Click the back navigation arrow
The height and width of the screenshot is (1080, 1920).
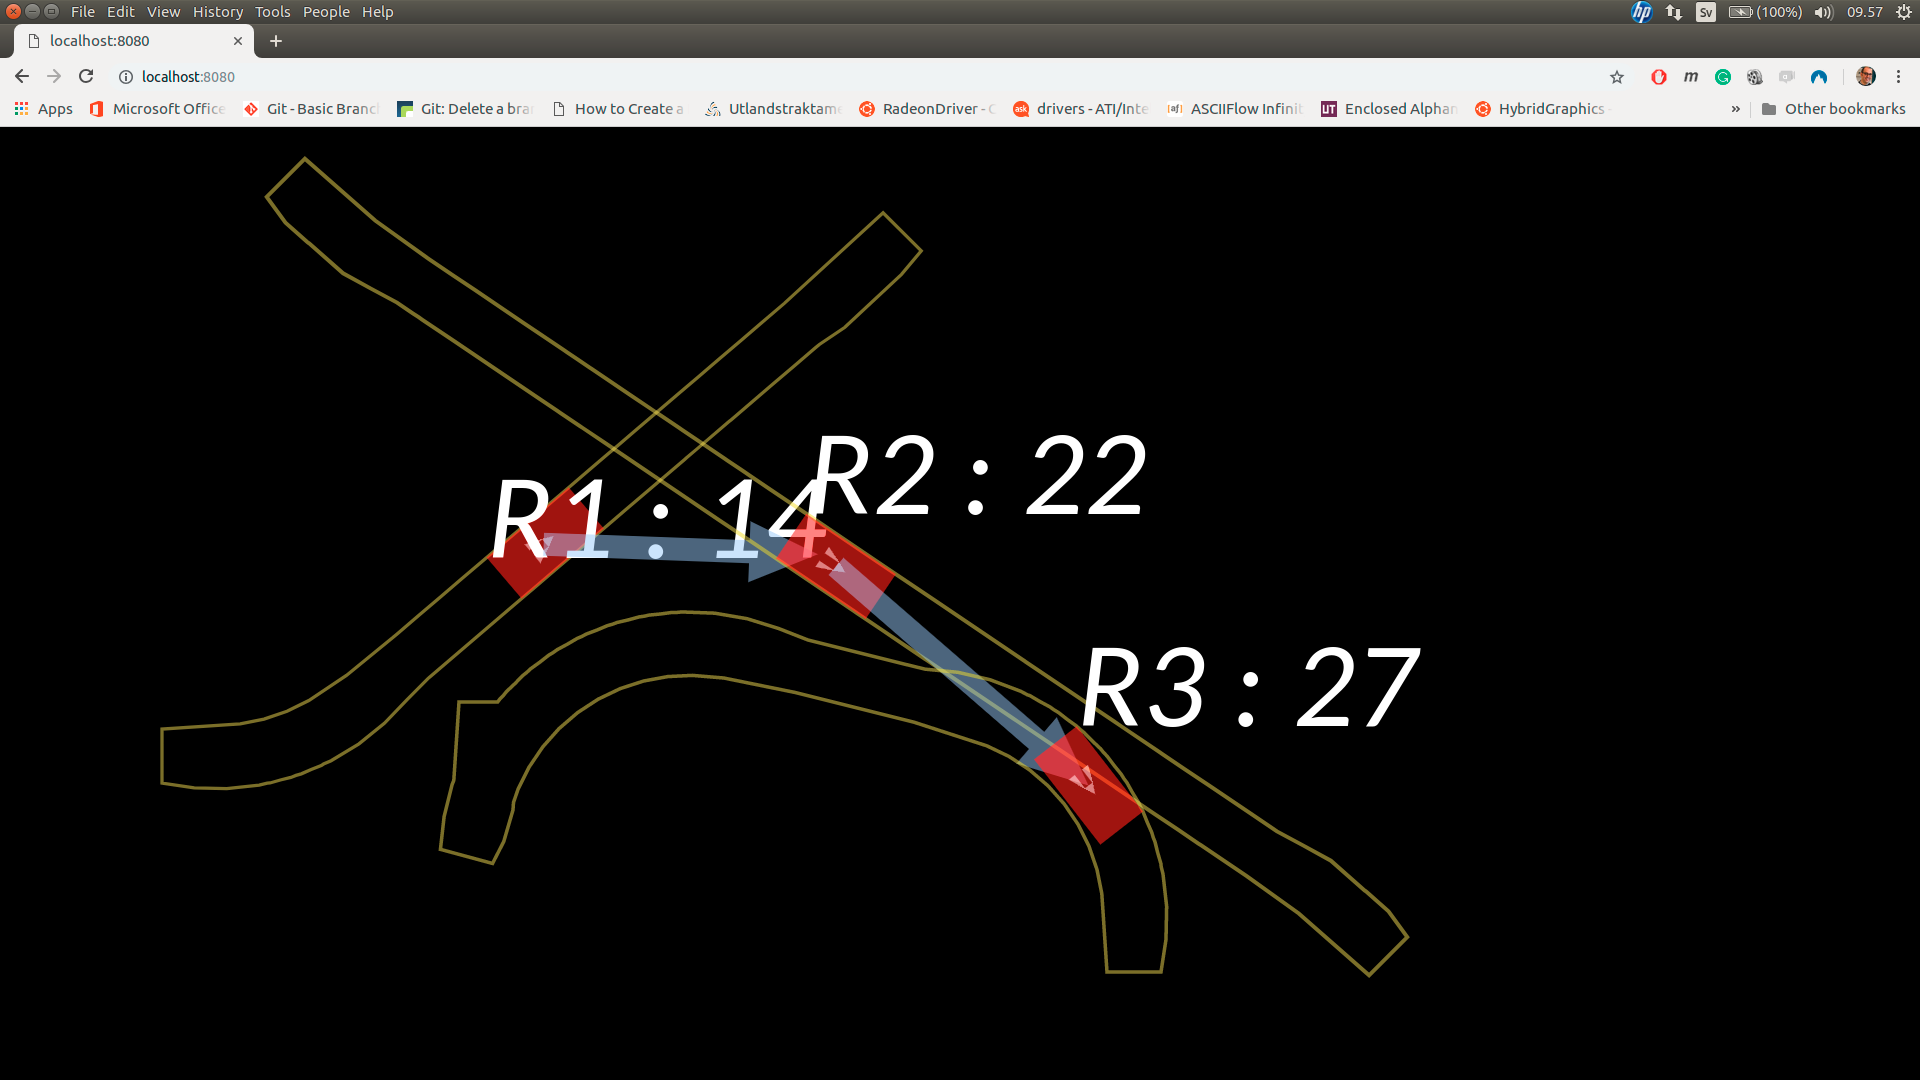pyautogui.click(x=21, y=75)
